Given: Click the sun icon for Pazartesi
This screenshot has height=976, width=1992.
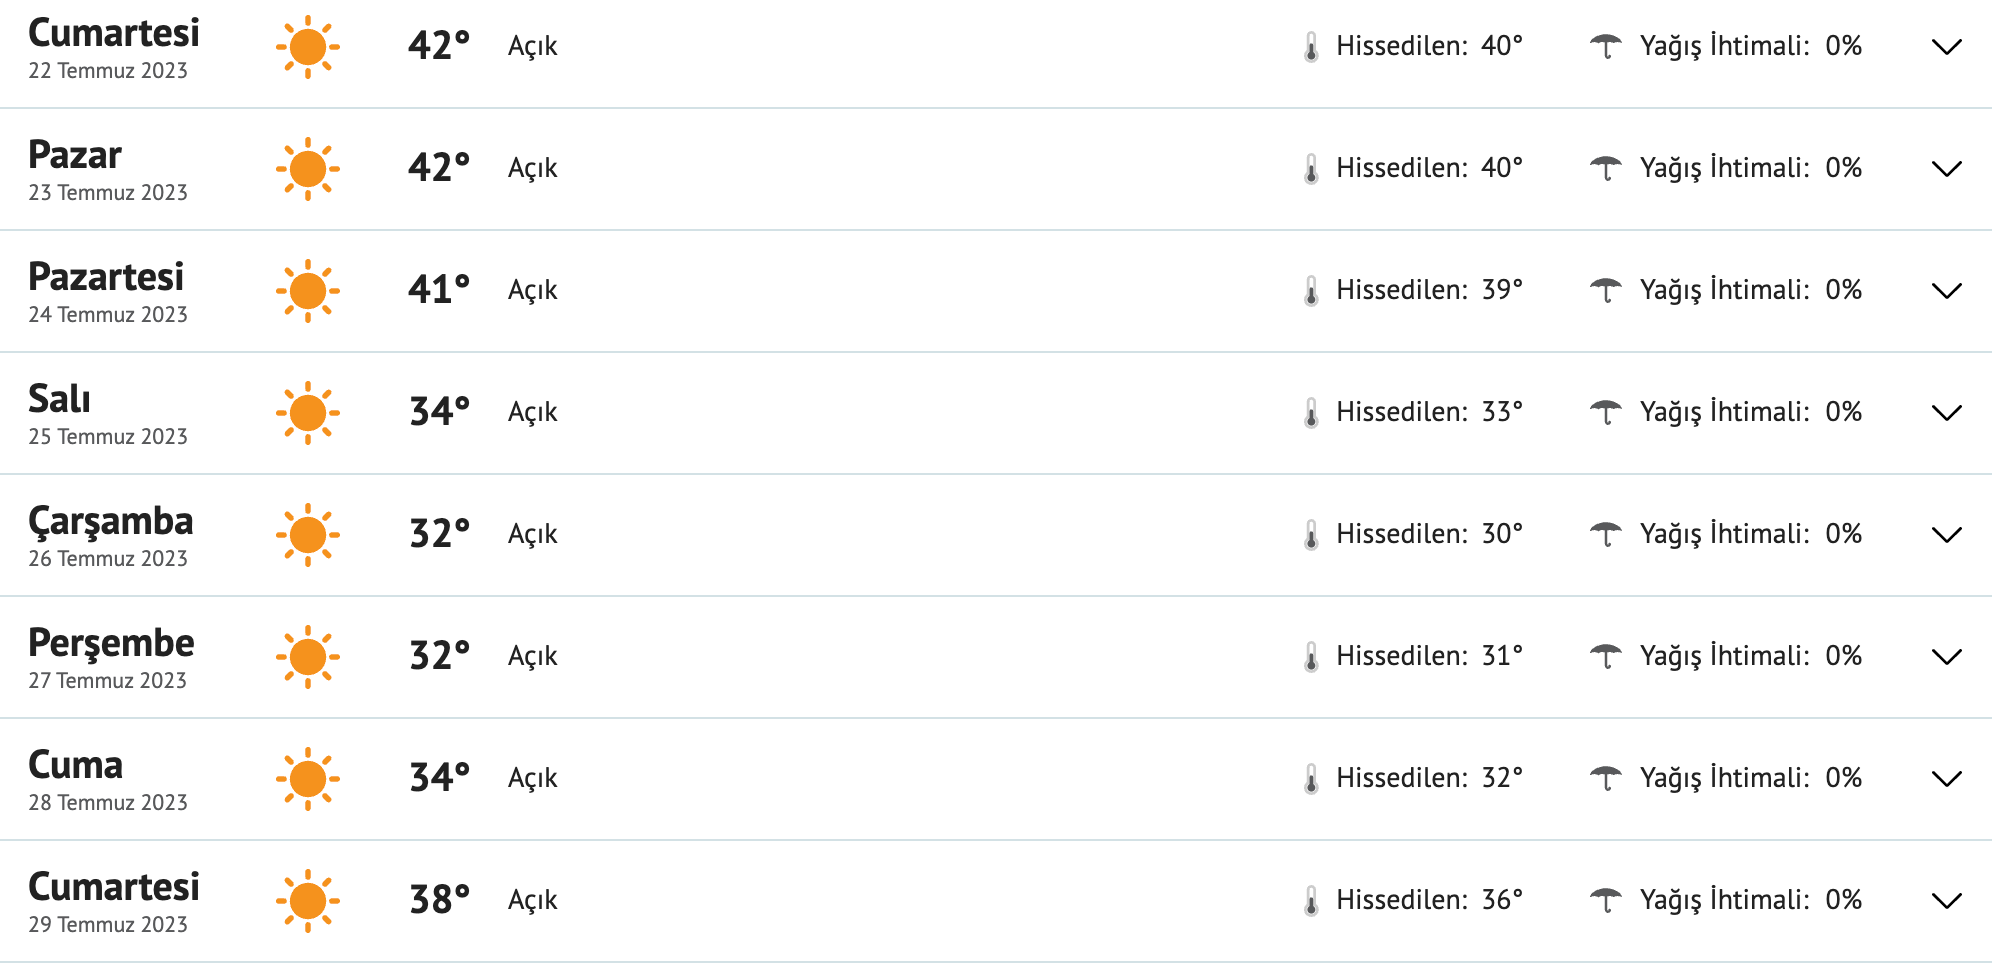Looking at the screenshot, I should [308, 291].
